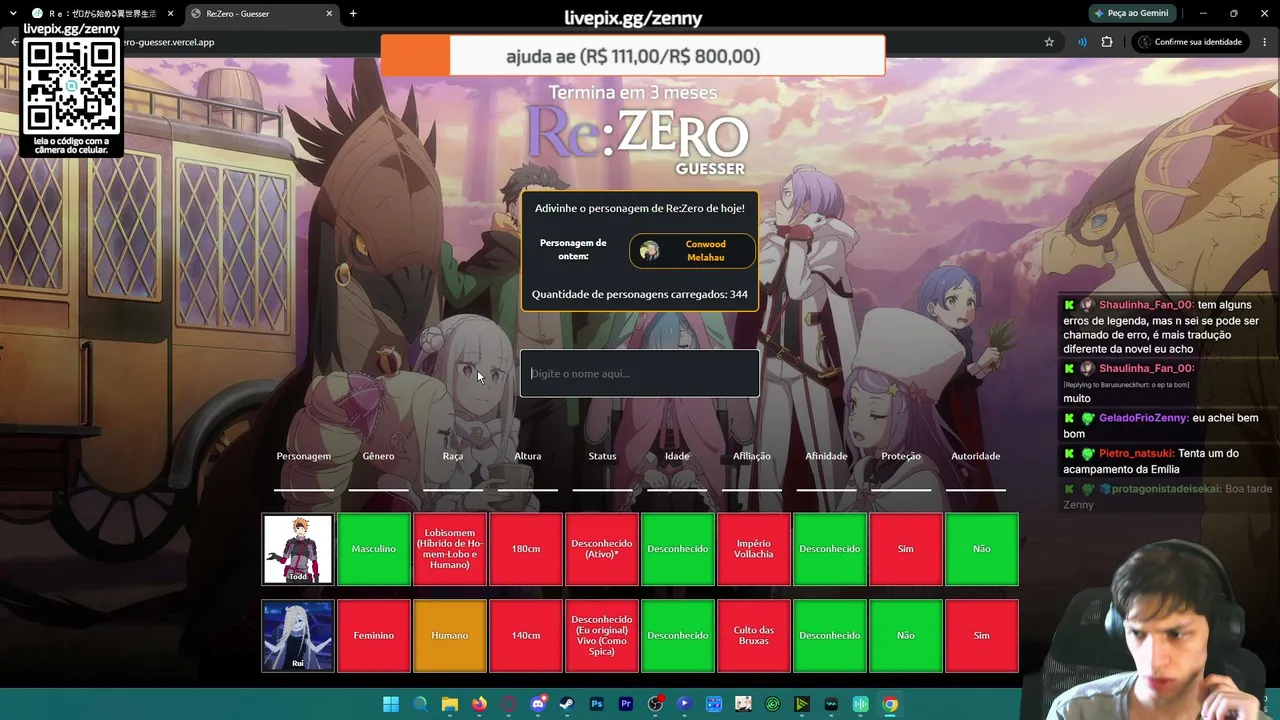Open Windows Search from the taskbar
Viewport: 1280px width, 720px height.
click(420, 704)
